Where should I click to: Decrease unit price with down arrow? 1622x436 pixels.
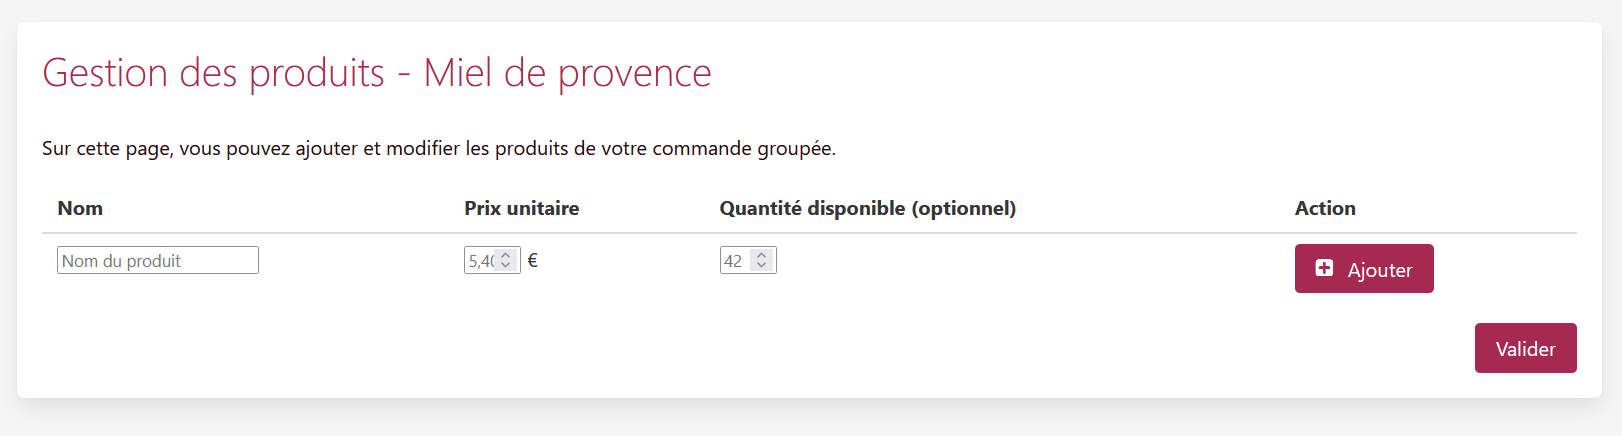(x=506, y=265)
